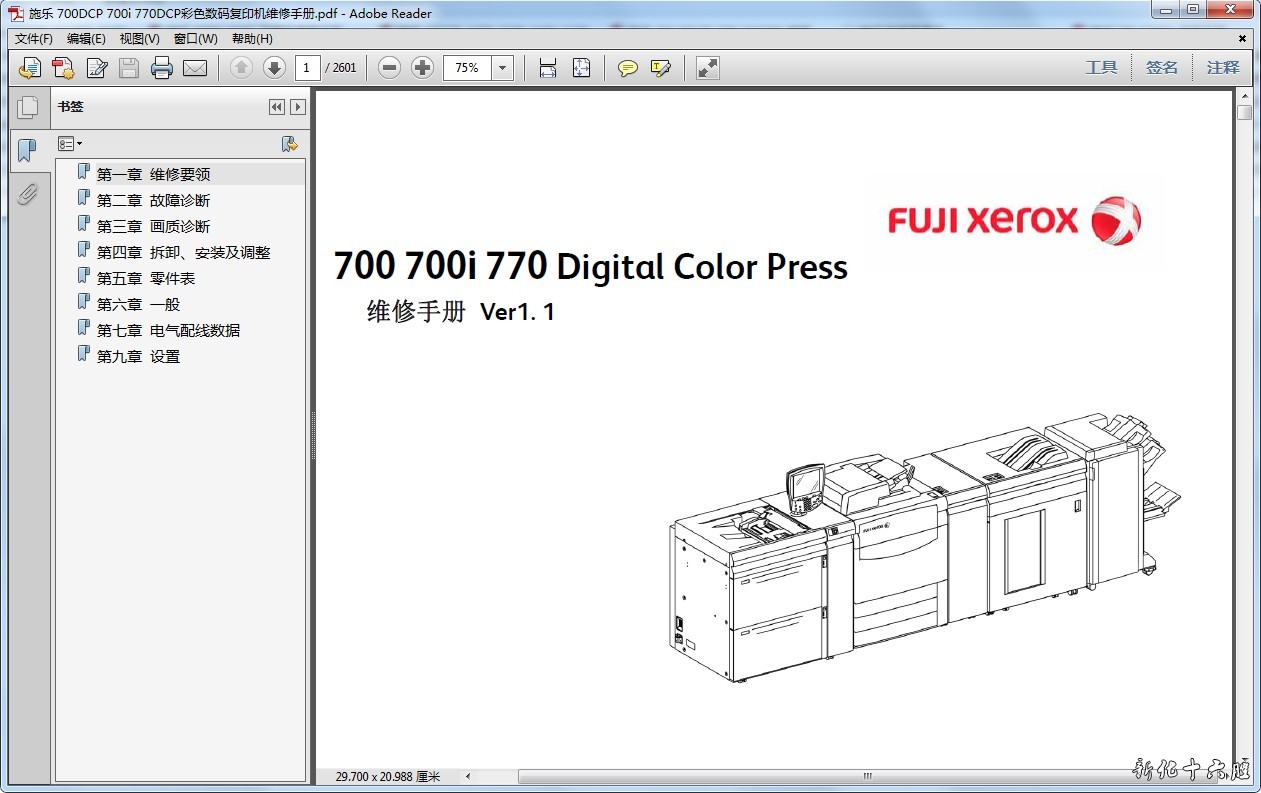Zoom out using the minus button
The height and width of the screenshot is (793, 1261).
390,68
